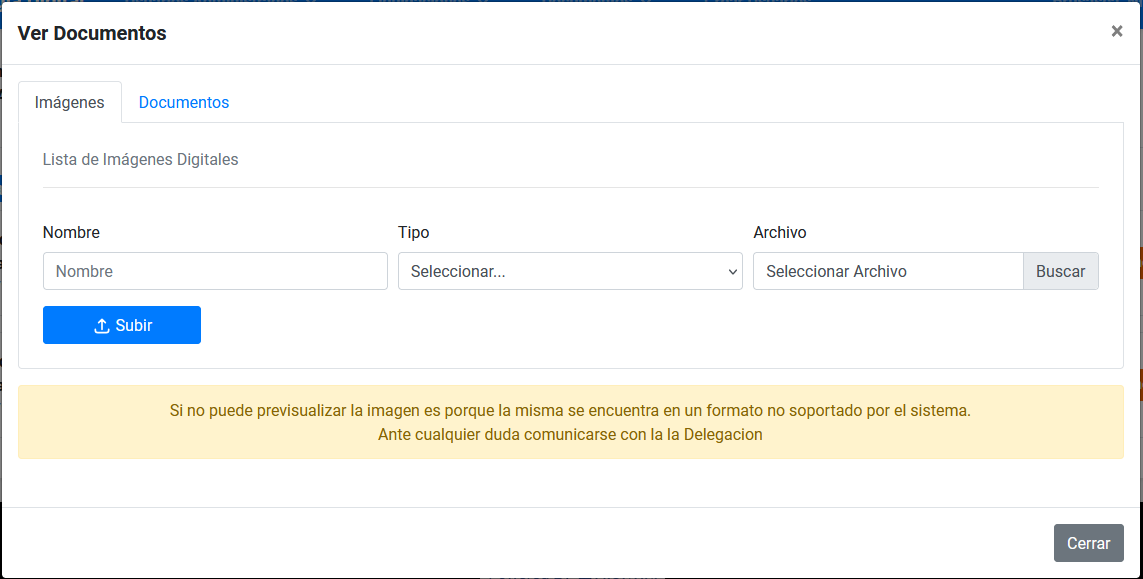Click the Nombre field label
The width and height of the screenshot is (1143, 579).
71,232
